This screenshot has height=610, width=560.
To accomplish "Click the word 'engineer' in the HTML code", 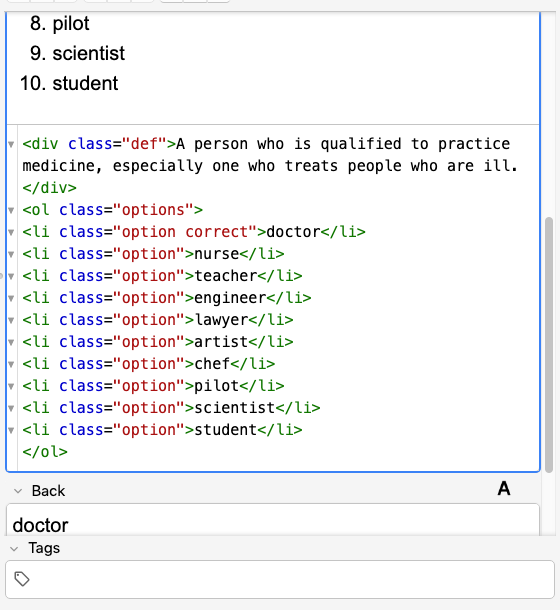I will coord(230,298).
